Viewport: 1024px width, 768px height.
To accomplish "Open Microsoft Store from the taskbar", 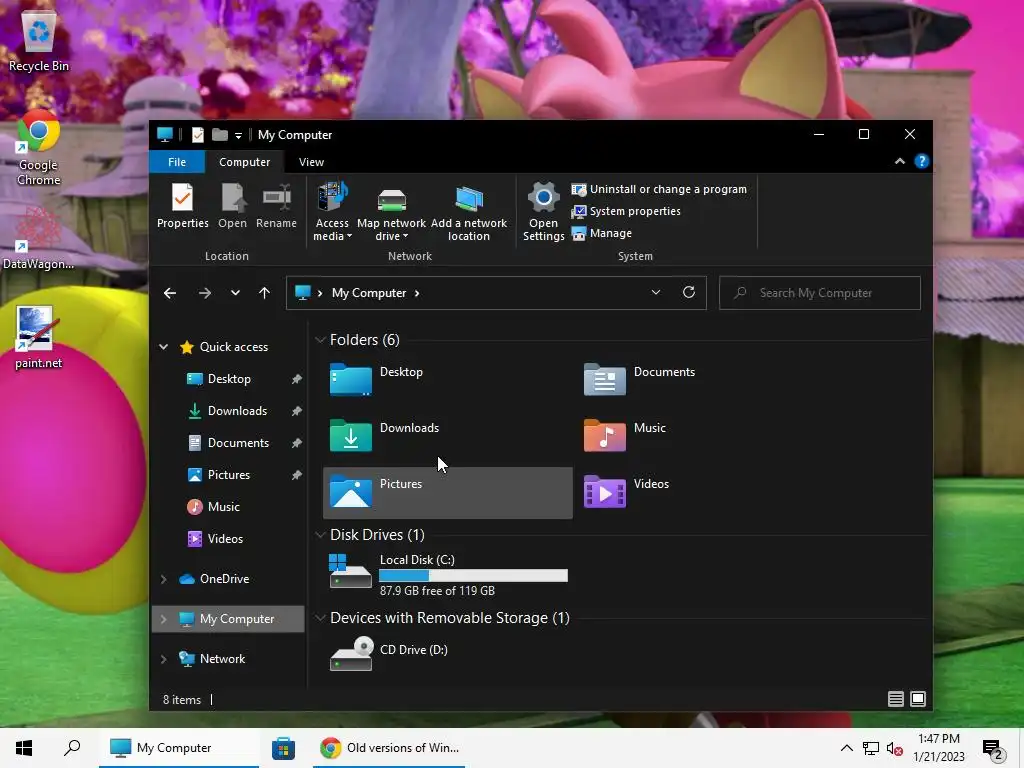I will click(x=283, y=748).
